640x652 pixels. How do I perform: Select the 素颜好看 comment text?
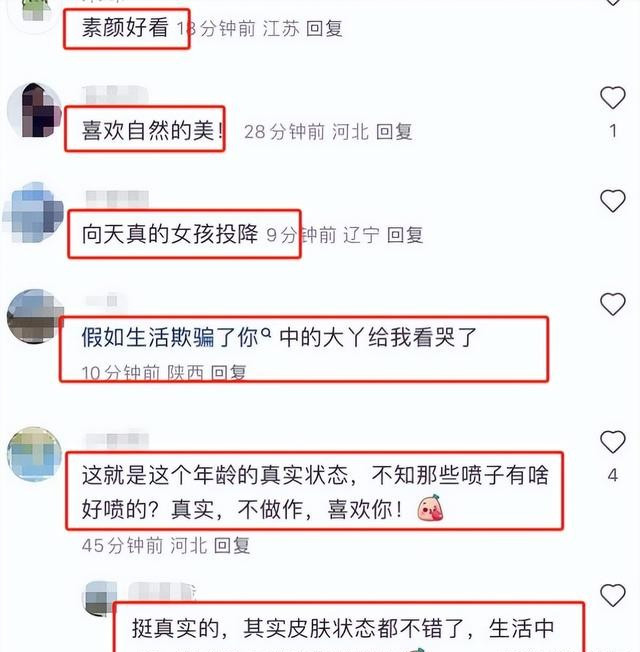pos(125,28)
